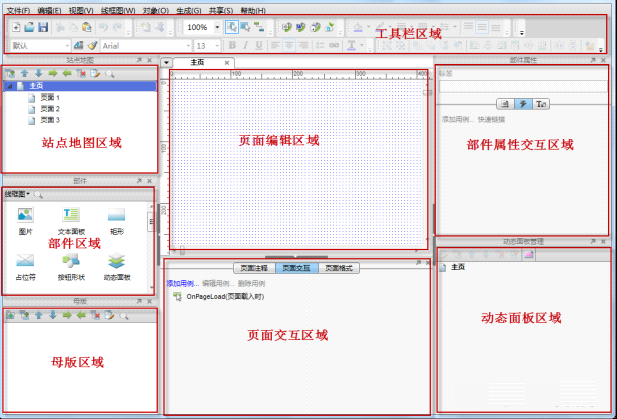Pick the 动态面板 dynamic panel widget
This screenshot has width=617, height=419.
pyautogui.click(x=117, y=267)
